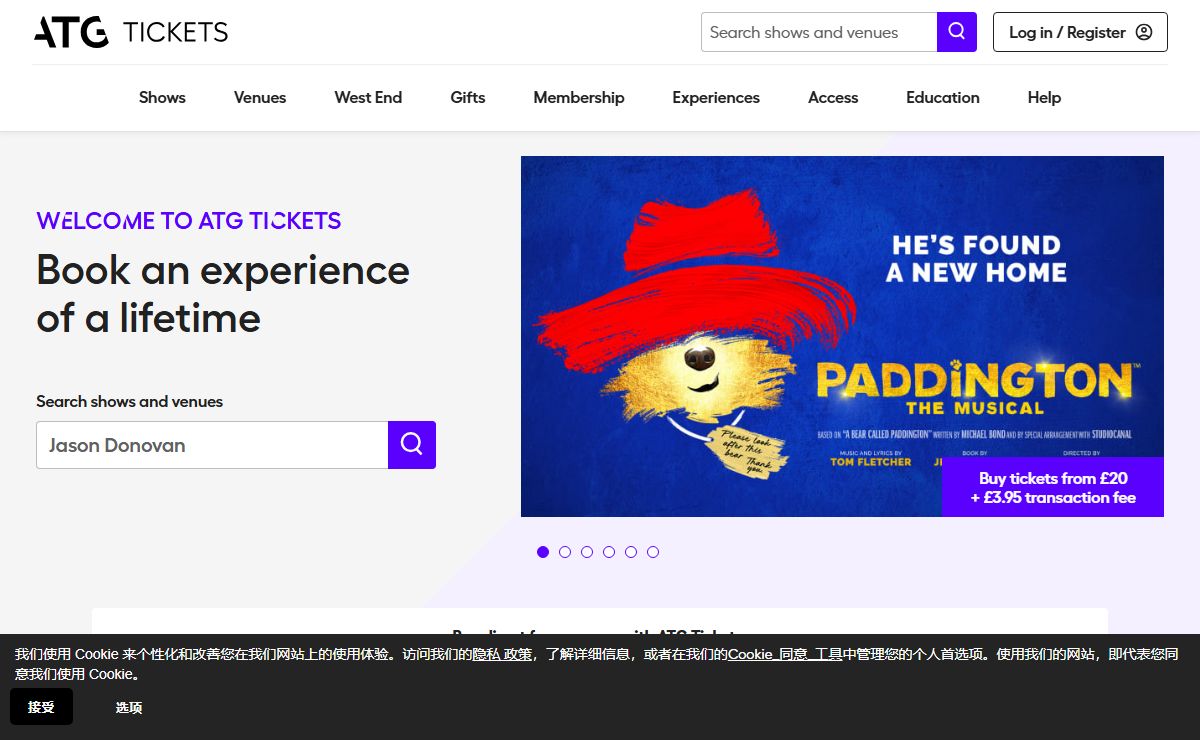Open the Access menu item

click(833, 97)
